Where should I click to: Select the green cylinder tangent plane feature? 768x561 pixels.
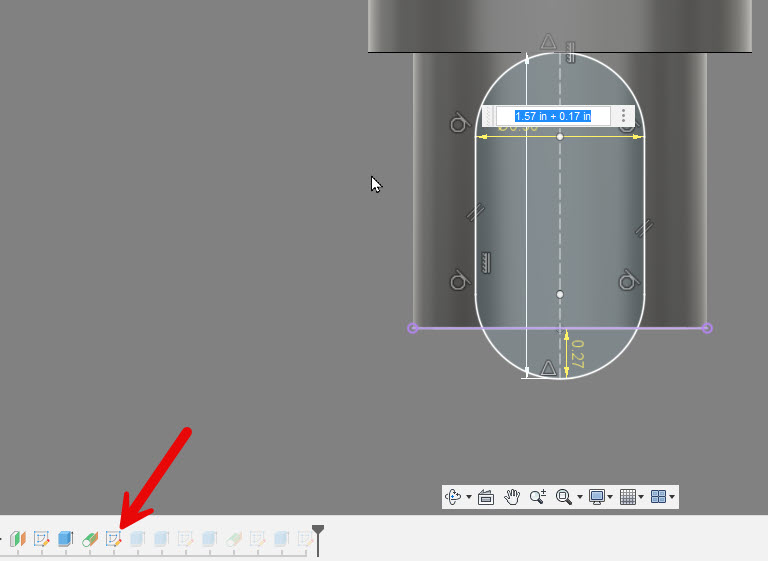point(90,539)
